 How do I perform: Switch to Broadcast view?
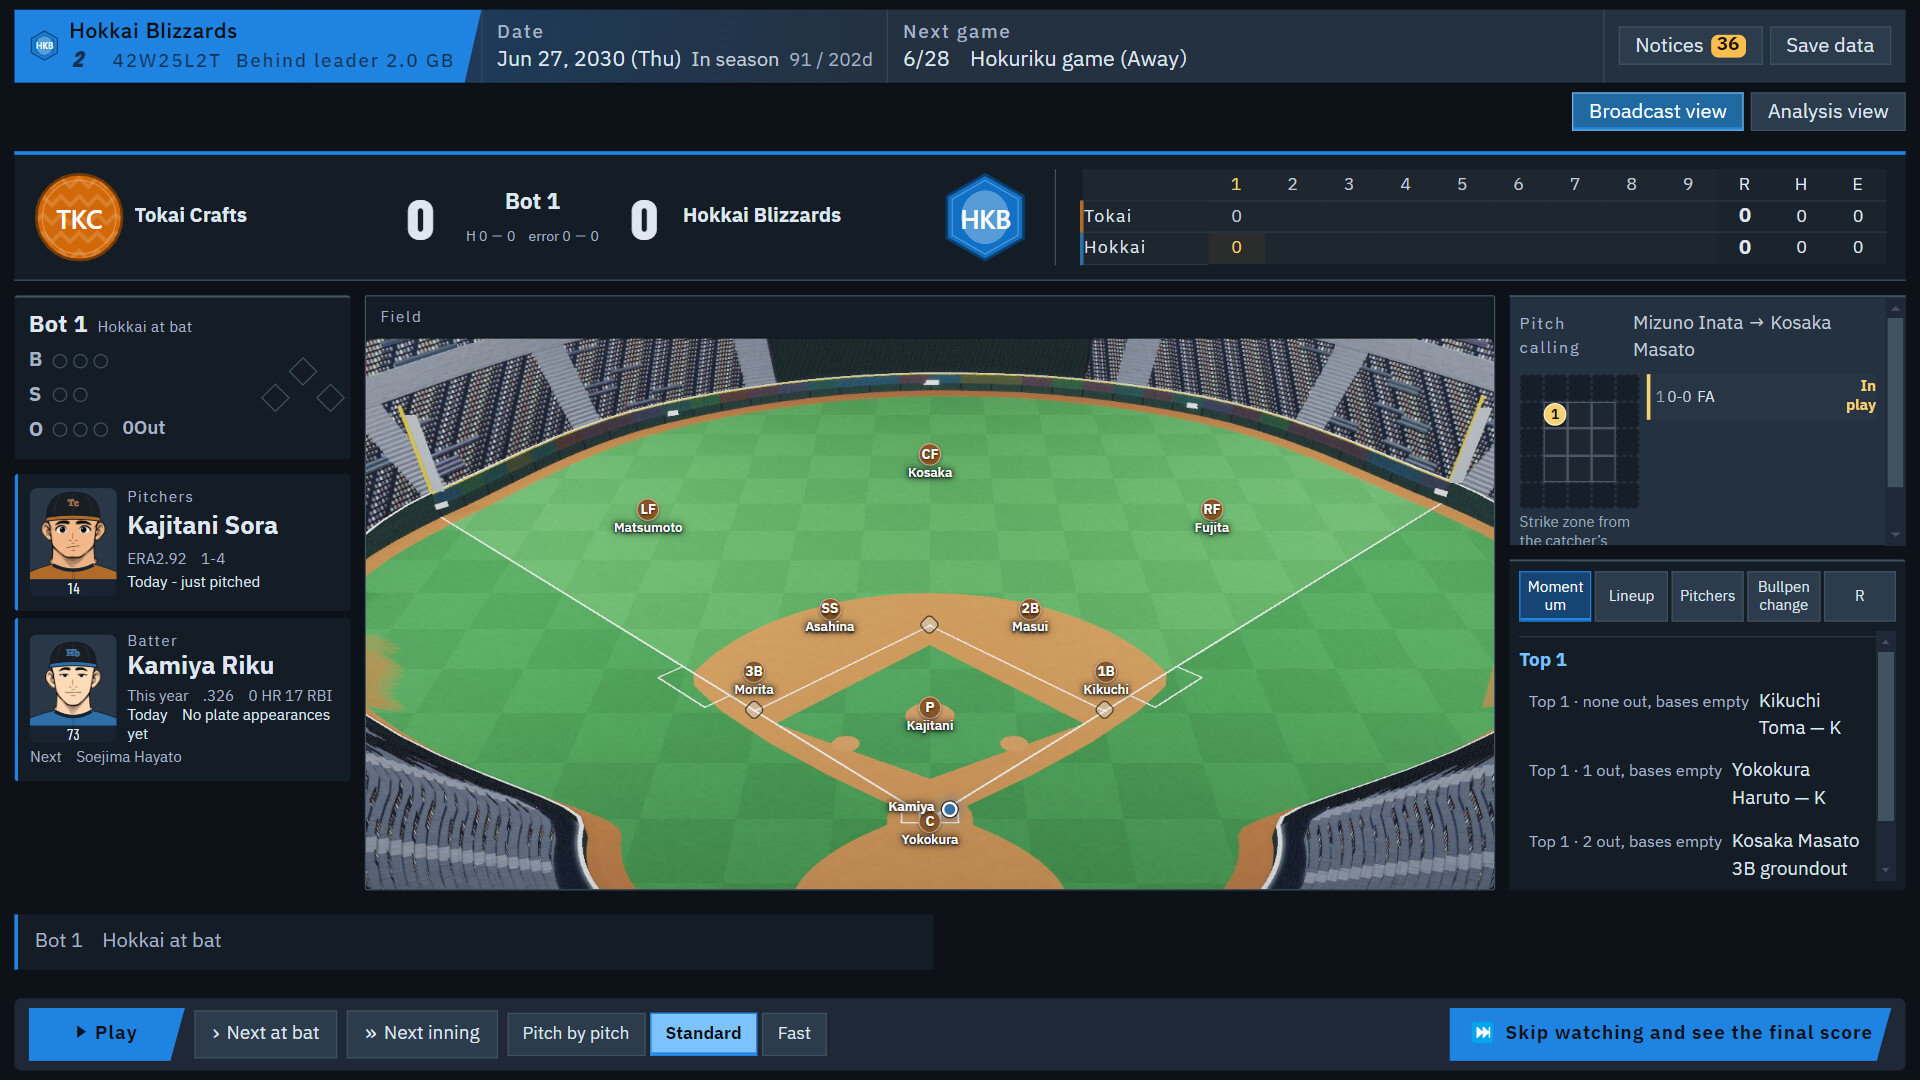1658,111
